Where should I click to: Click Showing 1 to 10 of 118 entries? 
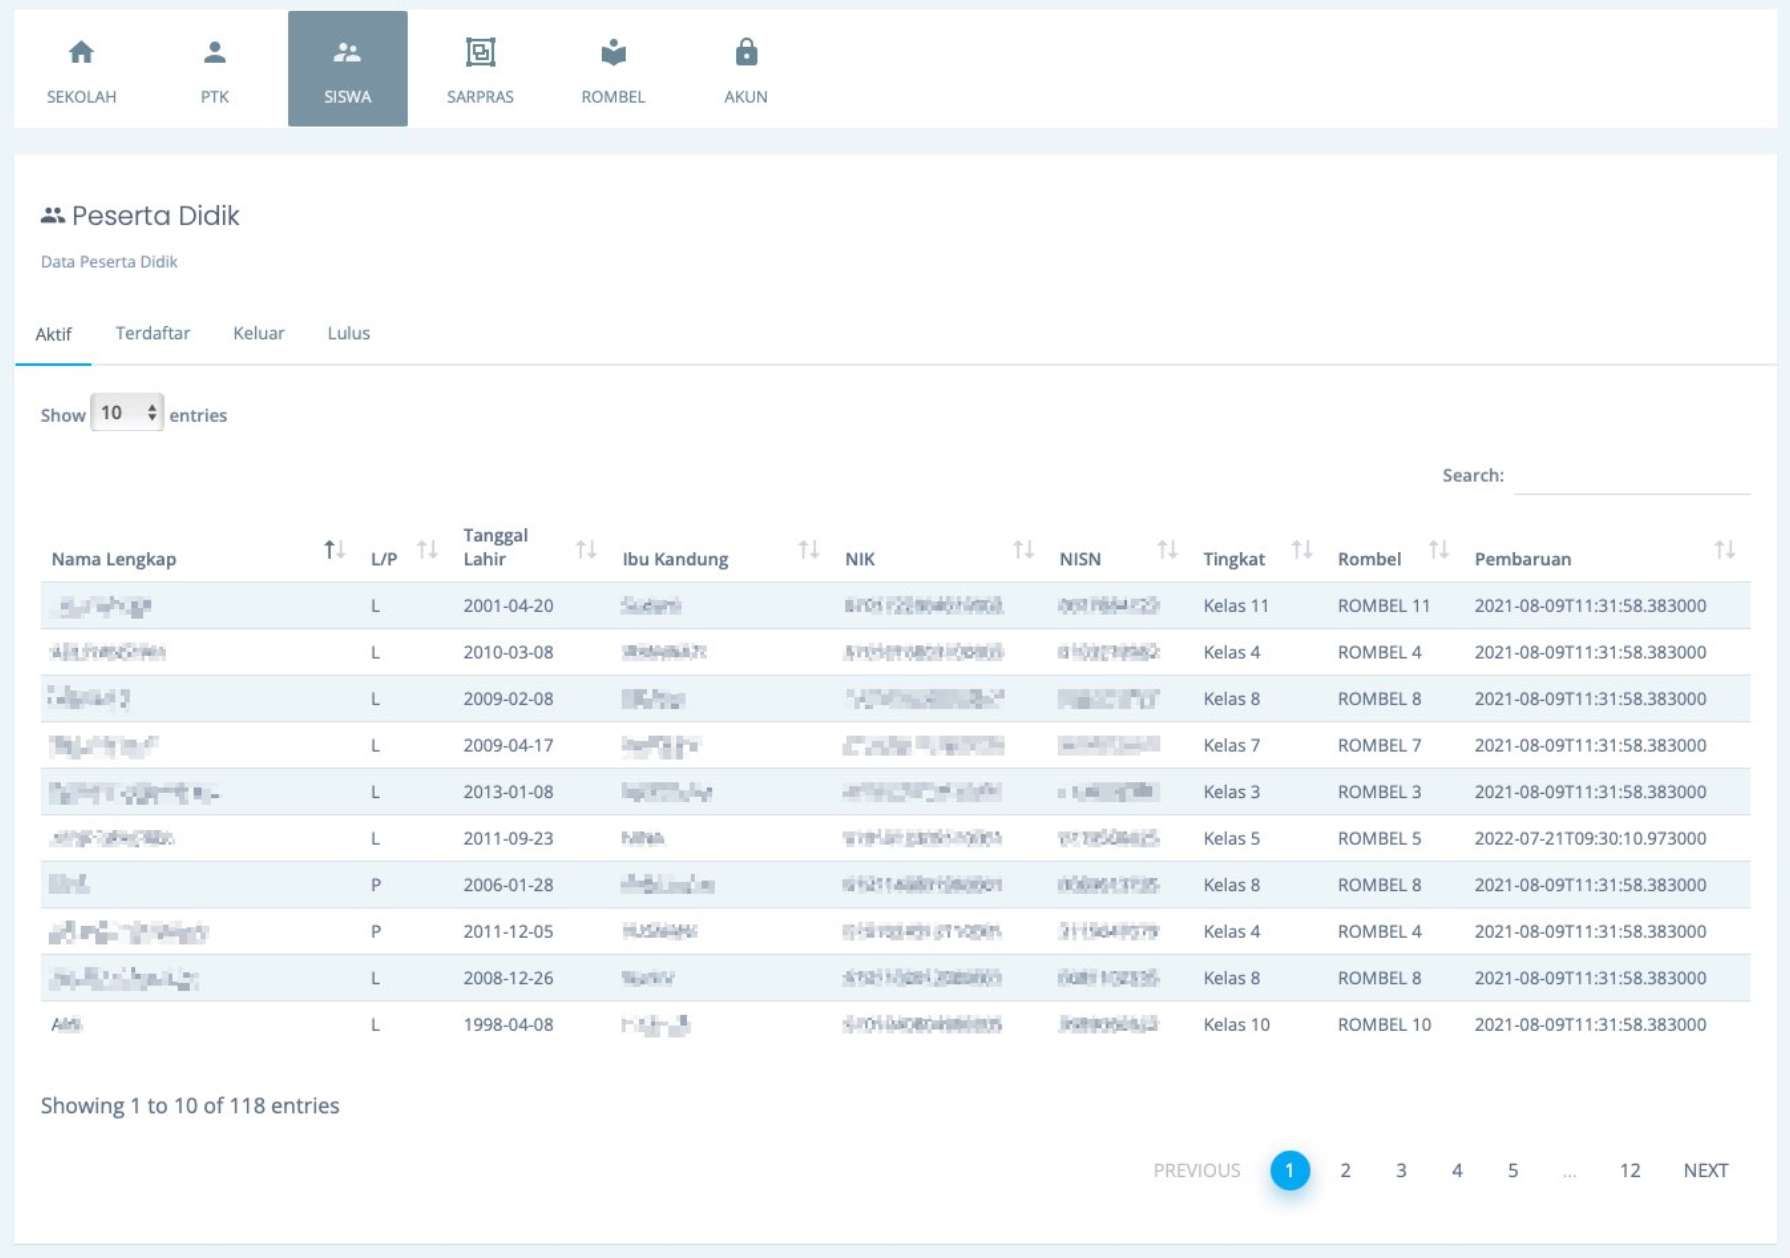[x=190, y=1105]
